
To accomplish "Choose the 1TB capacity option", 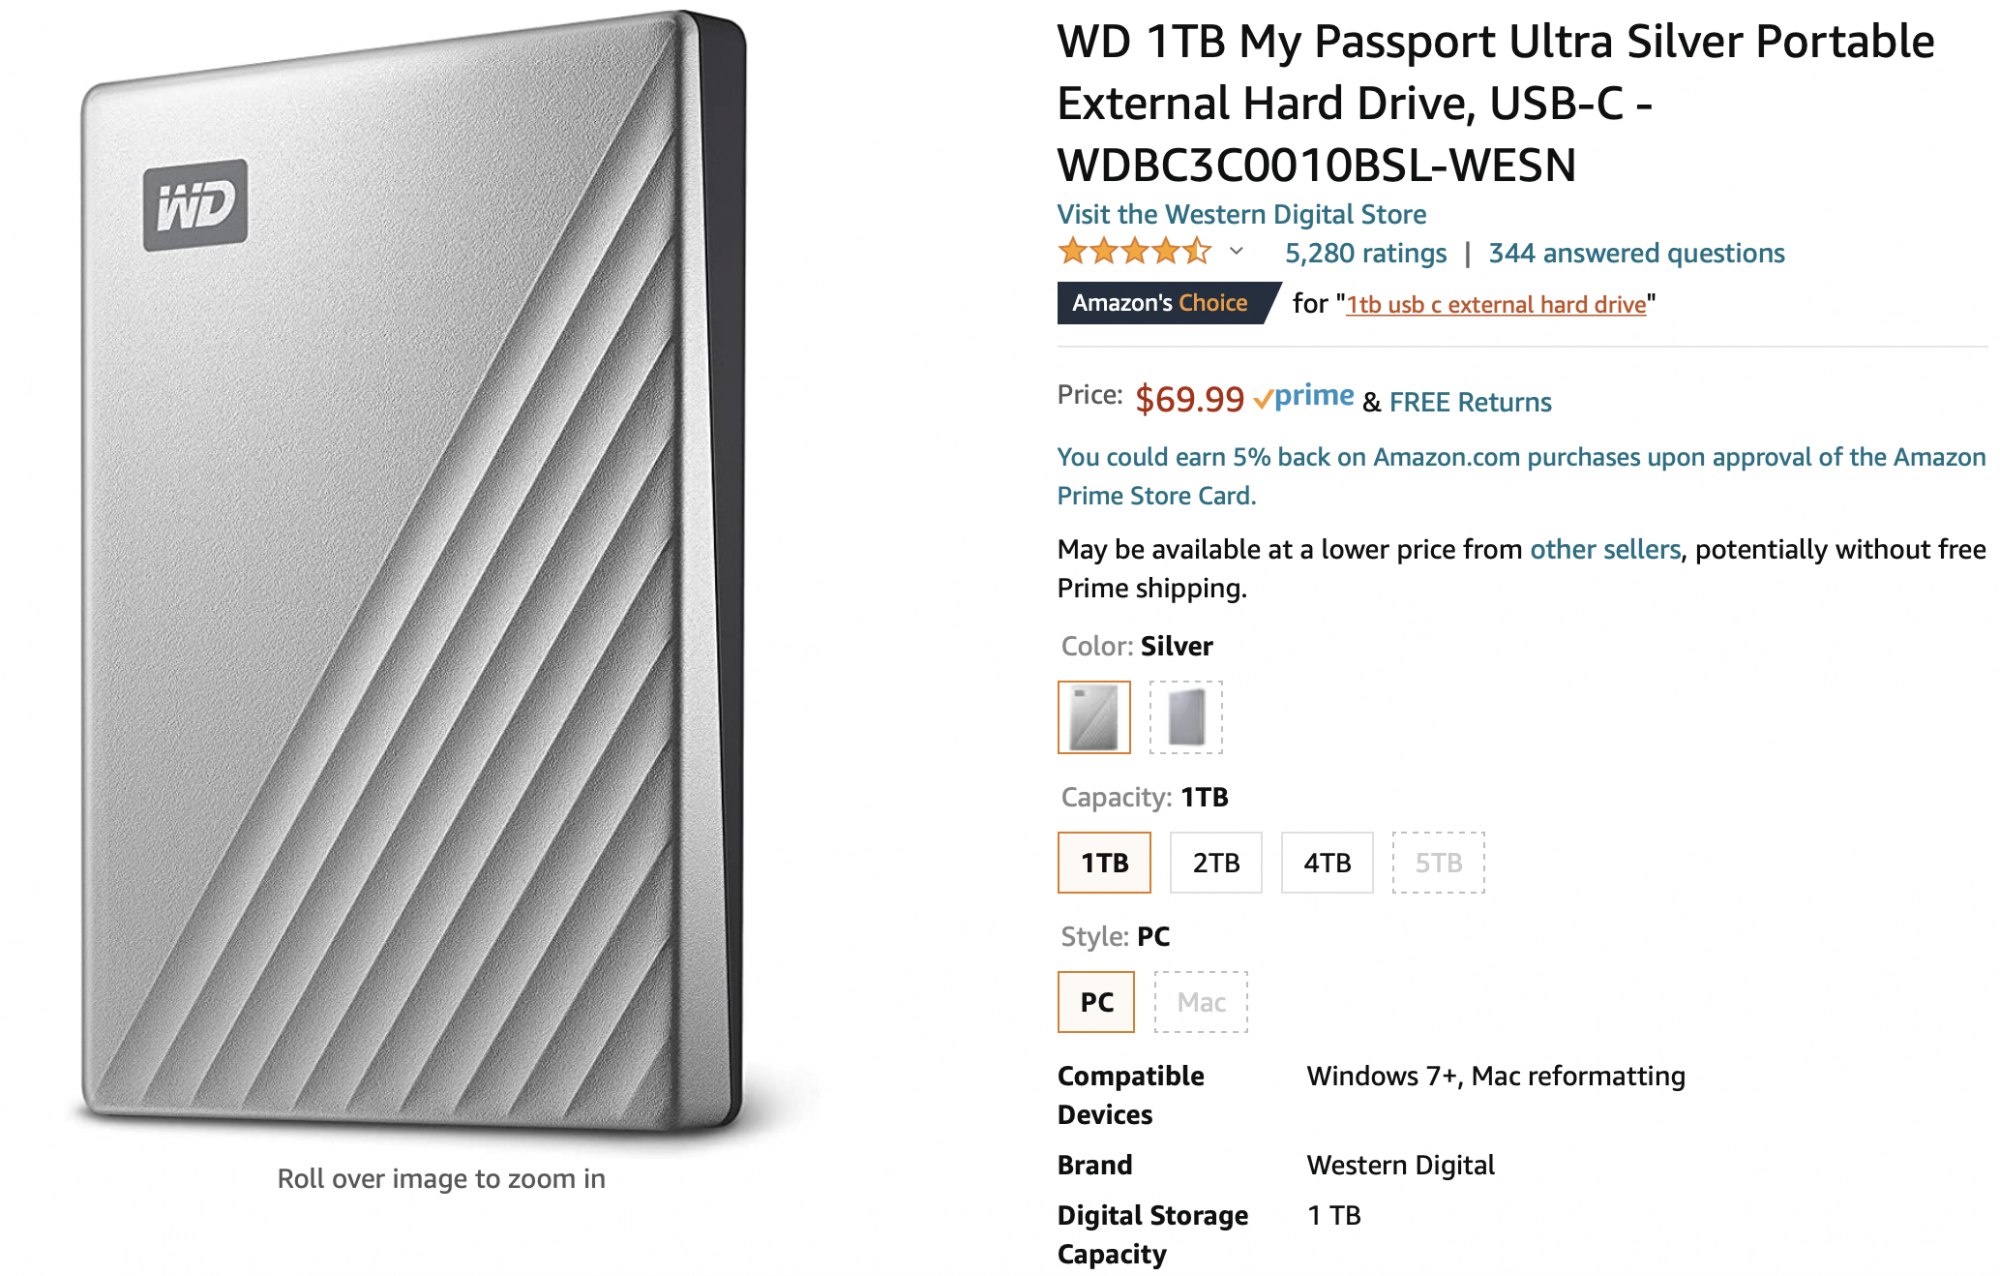I will click(x=1104, y=862).
